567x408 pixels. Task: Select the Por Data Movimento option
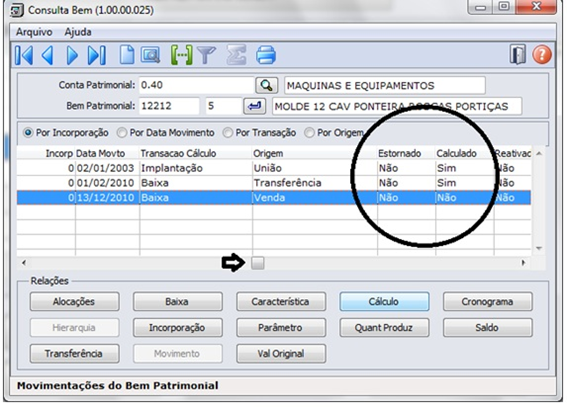point(166,133)
